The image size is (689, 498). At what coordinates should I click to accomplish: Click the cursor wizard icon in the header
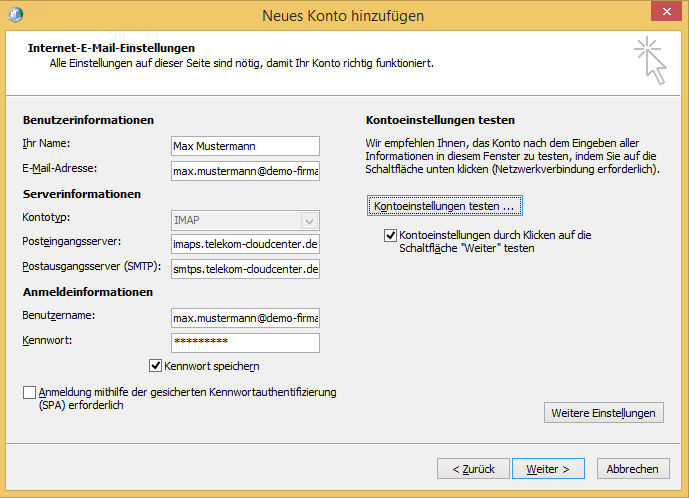tap(650, 61)
